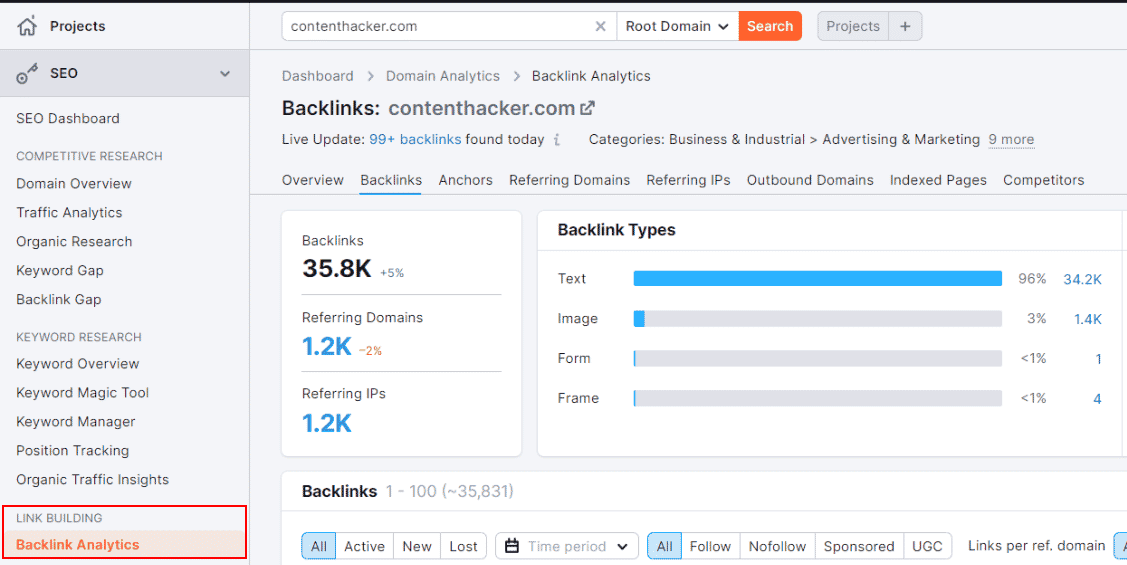Go to Domain Analytics breadcrumb
Image resolution: width=1127 pixels, height=565 pixels.
(443, 75)
